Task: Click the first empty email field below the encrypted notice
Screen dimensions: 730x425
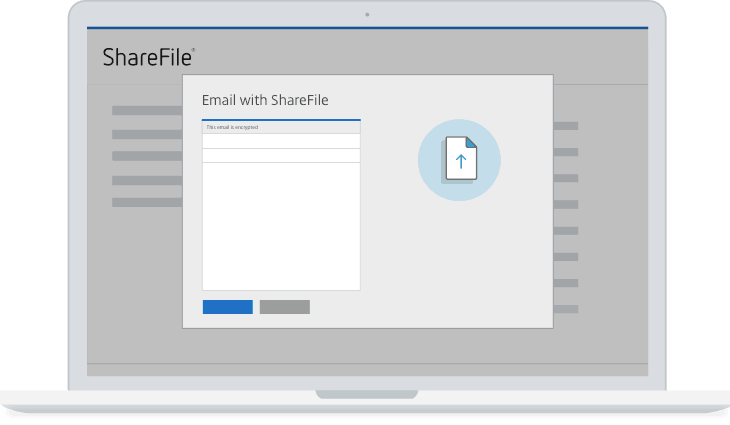Action: tap(281, 141)
